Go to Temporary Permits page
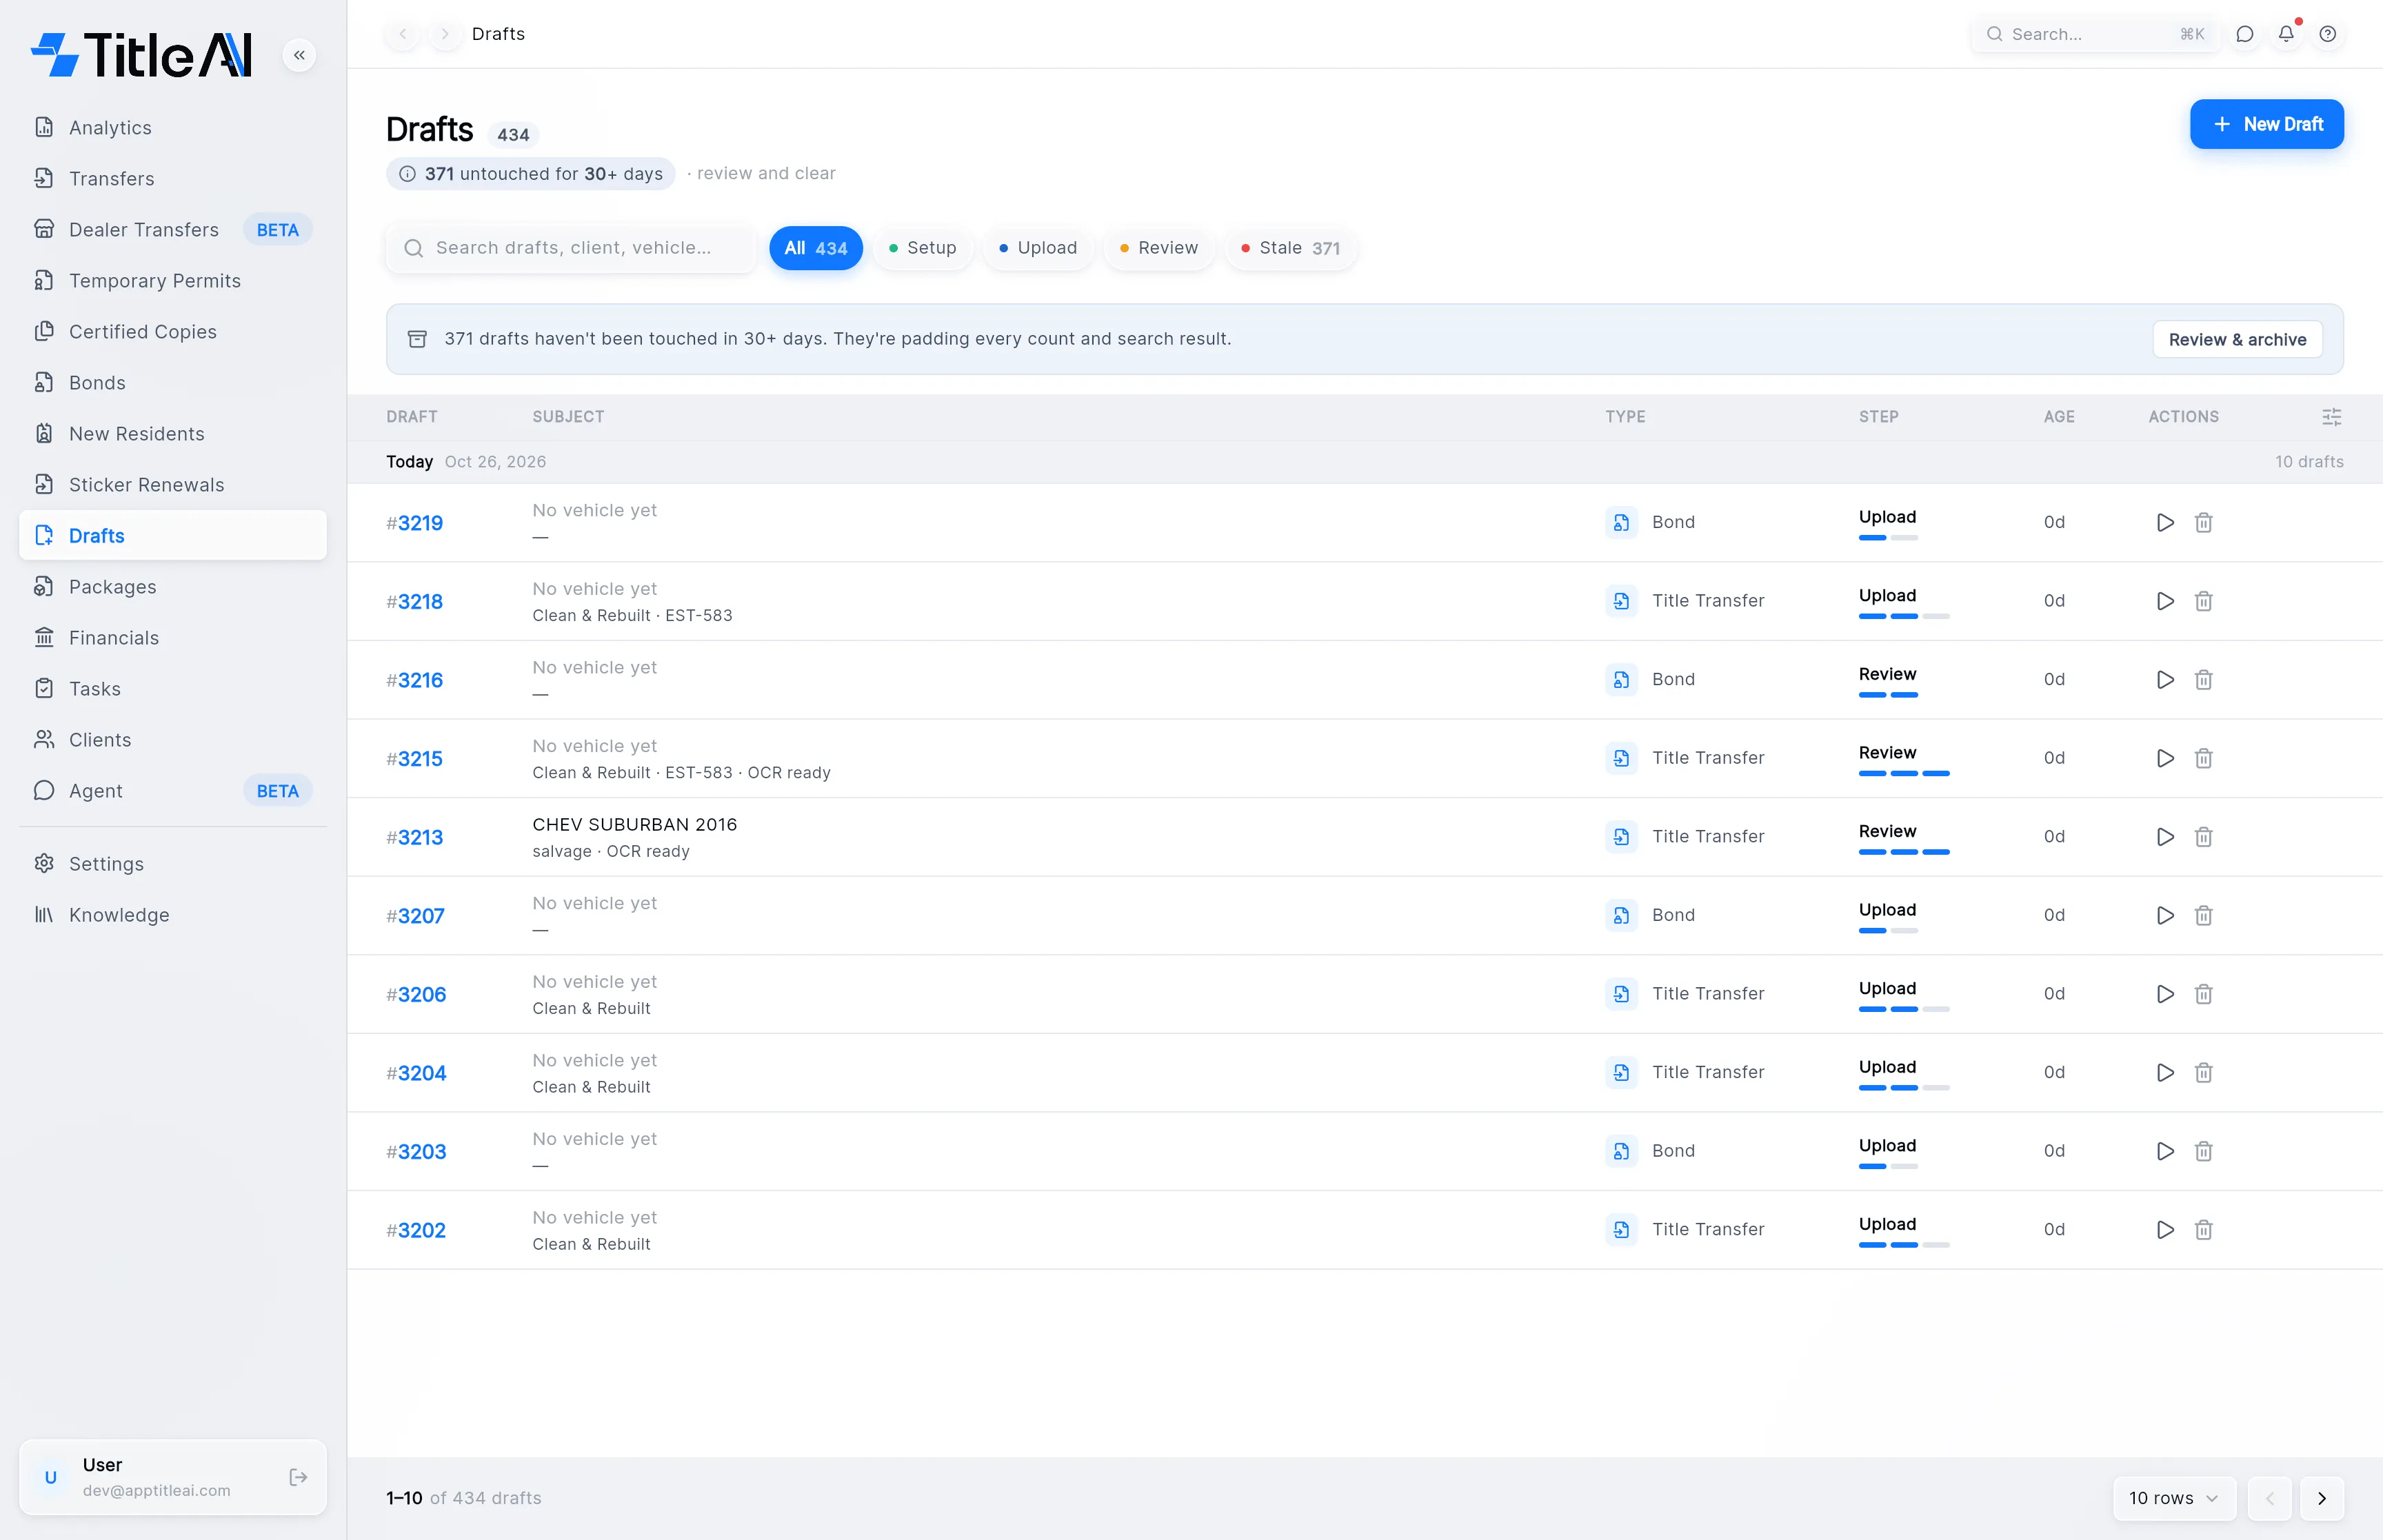 (x=173, y=281)
